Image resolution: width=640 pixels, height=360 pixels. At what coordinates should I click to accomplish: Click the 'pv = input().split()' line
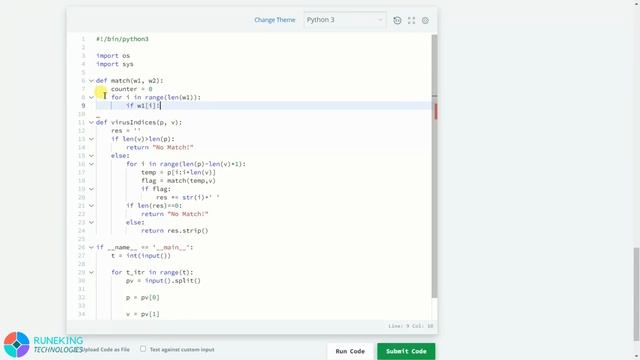point(163,280)
